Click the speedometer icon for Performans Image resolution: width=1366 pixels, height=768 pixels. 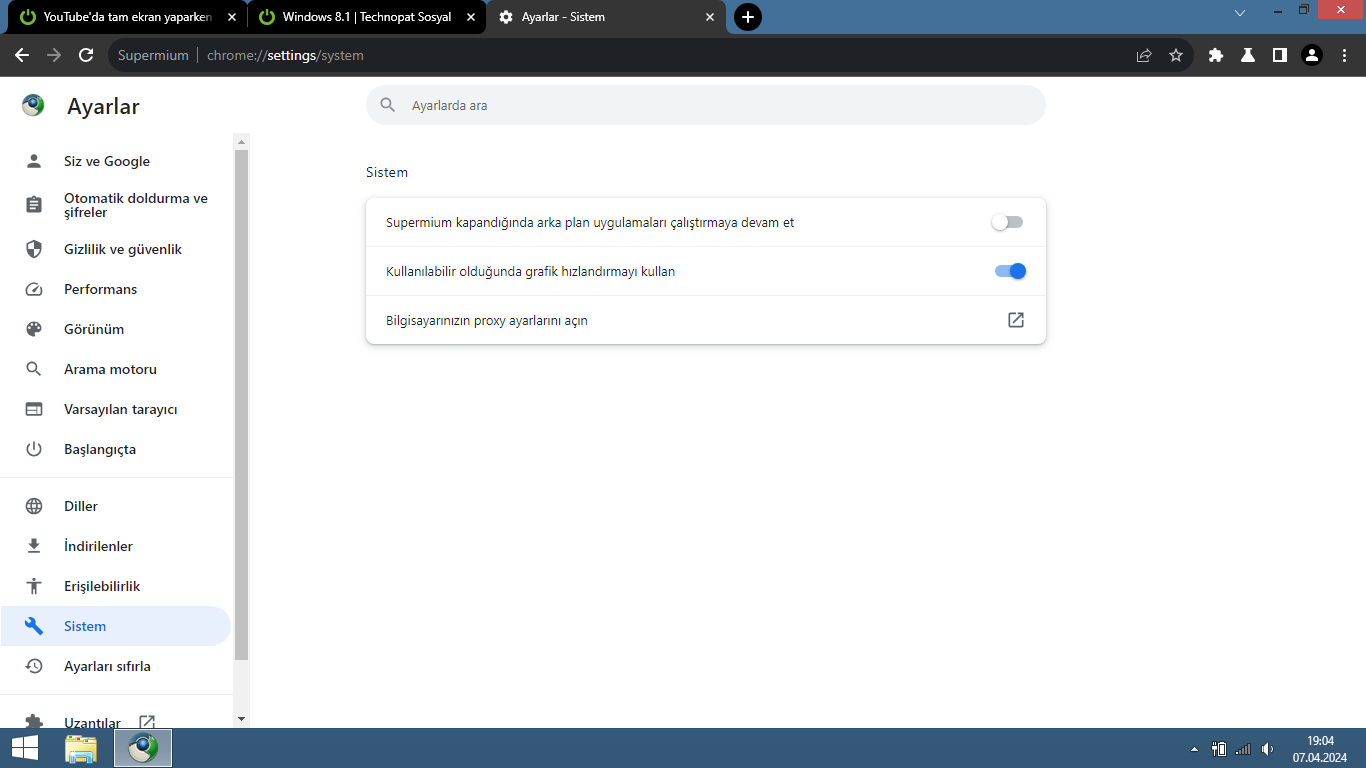[34, 289]
